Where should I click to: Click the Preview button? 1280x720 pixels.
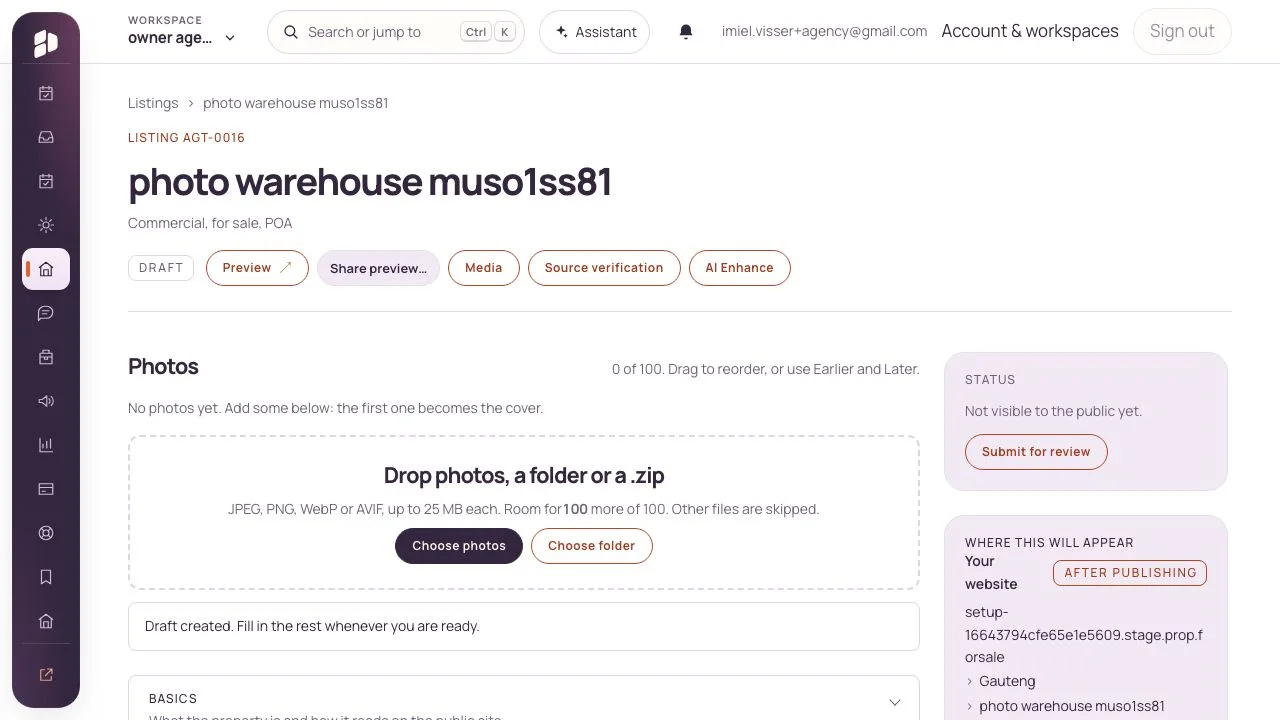point(257,268)
